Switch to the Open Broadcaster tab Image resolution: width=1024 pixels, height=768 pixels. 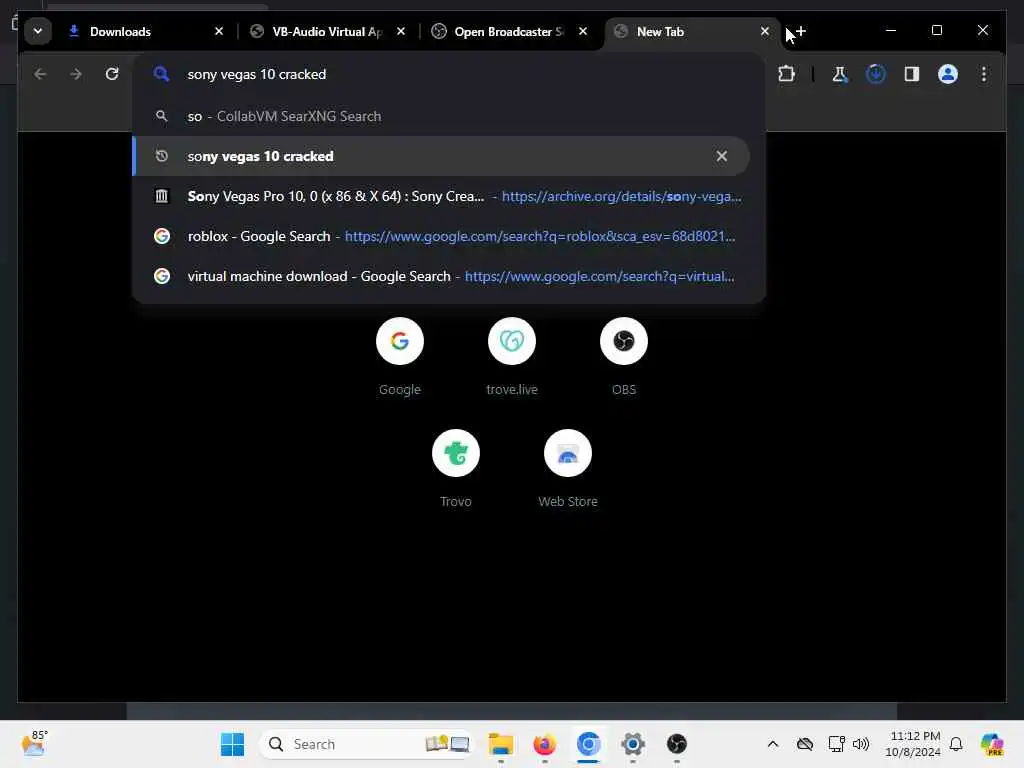[x=502, y=31]
